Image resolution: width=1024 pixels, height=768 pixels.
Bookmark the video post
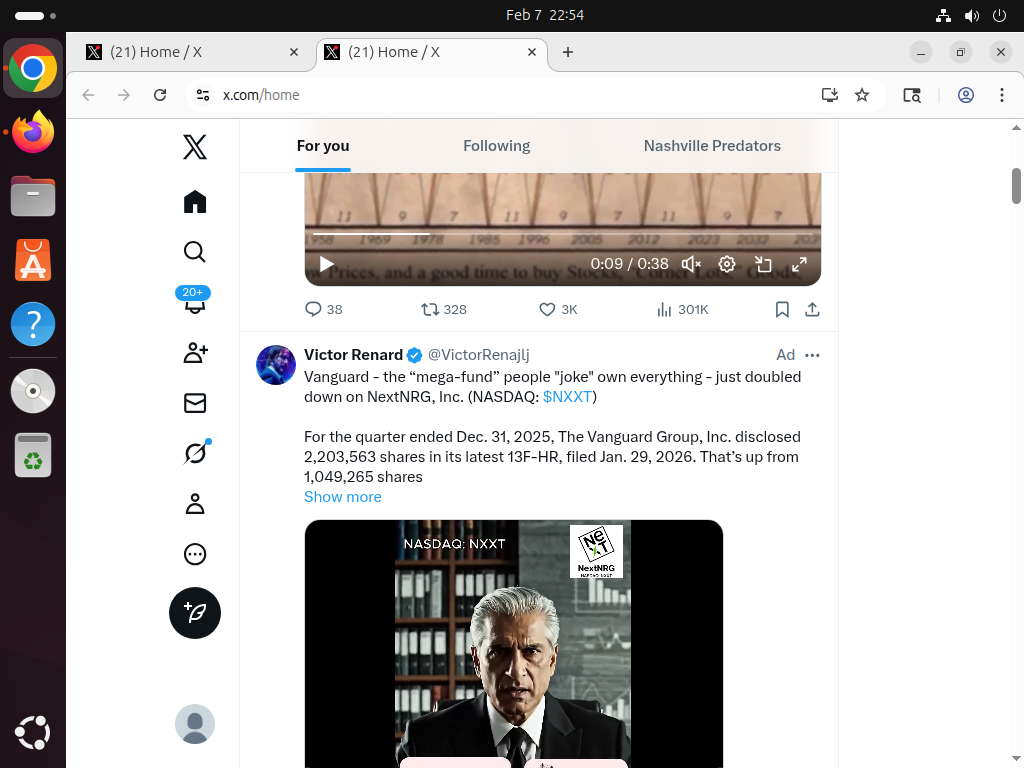tap(782, 310)
